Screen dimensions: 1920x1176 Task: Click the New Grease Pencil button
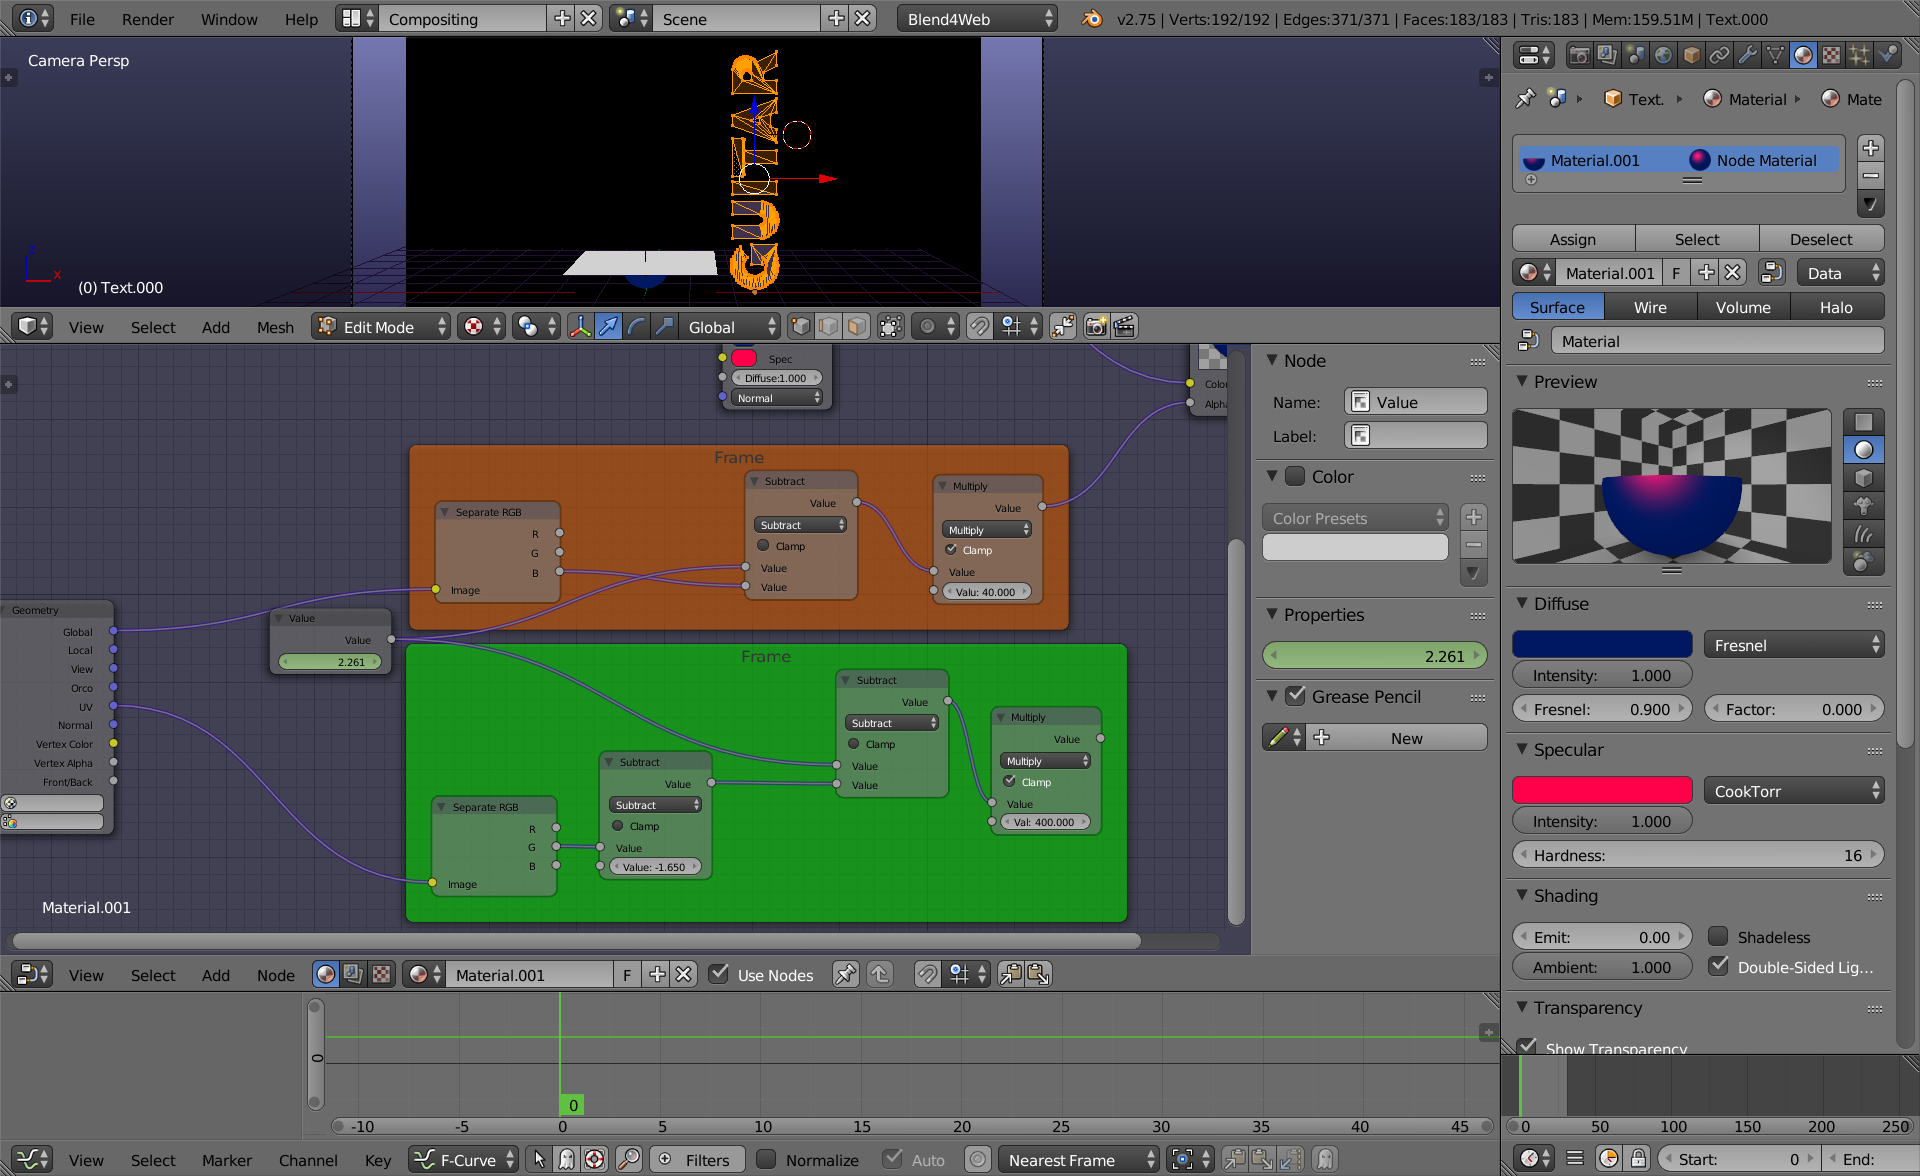(x=1397, y=737)
